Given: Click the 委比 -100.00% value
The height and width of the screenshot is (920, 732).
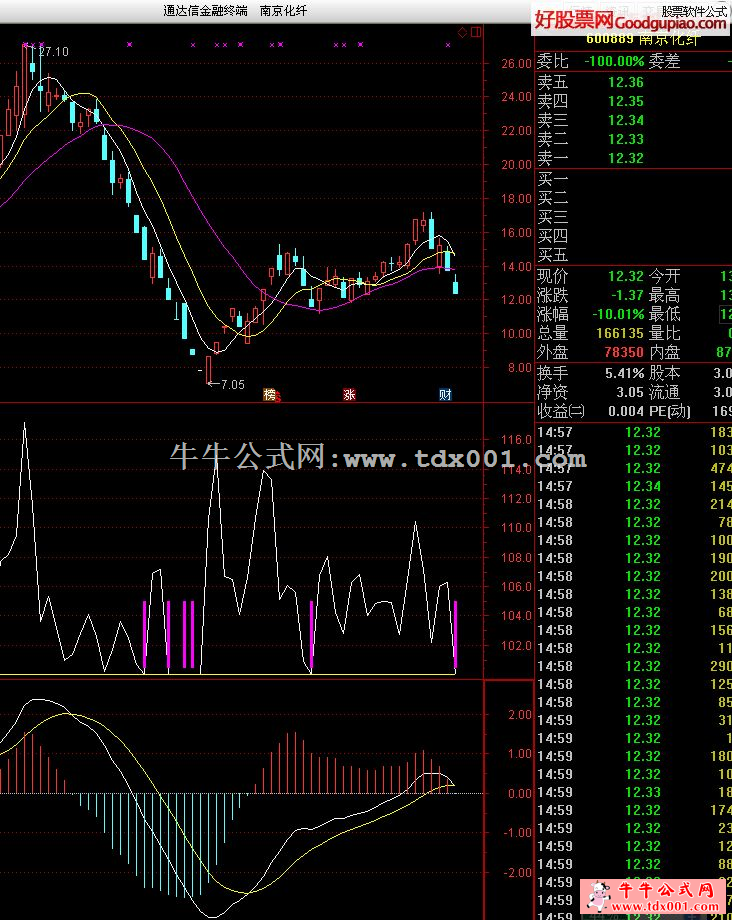Looking at the screenshot, I should coord(614,61).
